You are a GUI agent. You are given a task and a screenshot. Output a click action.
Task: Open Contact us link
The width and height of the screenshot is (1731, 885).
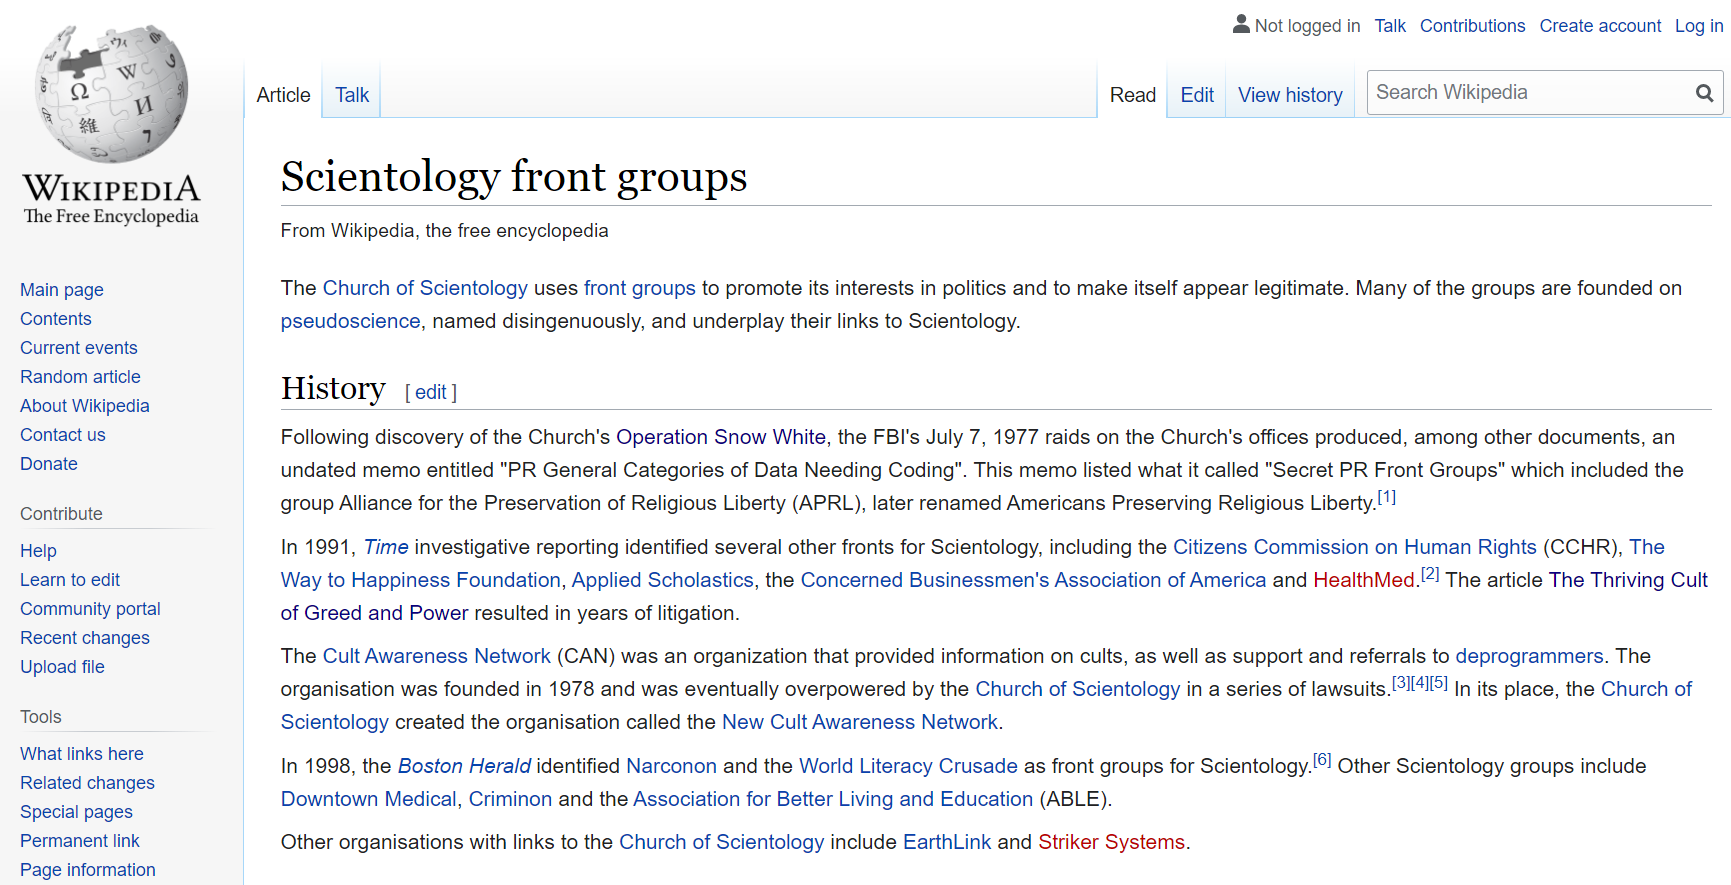tap(63, 435)
